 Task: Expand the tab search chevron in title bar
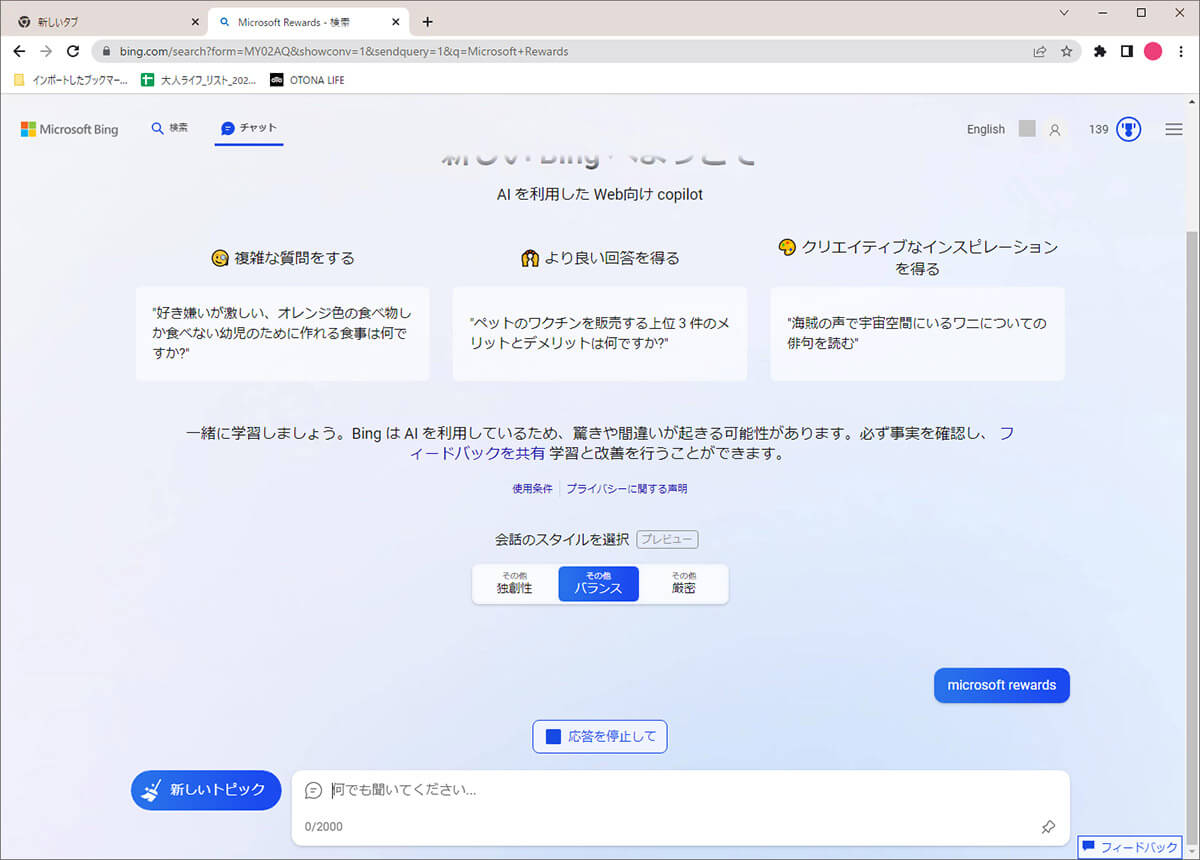1063,13
